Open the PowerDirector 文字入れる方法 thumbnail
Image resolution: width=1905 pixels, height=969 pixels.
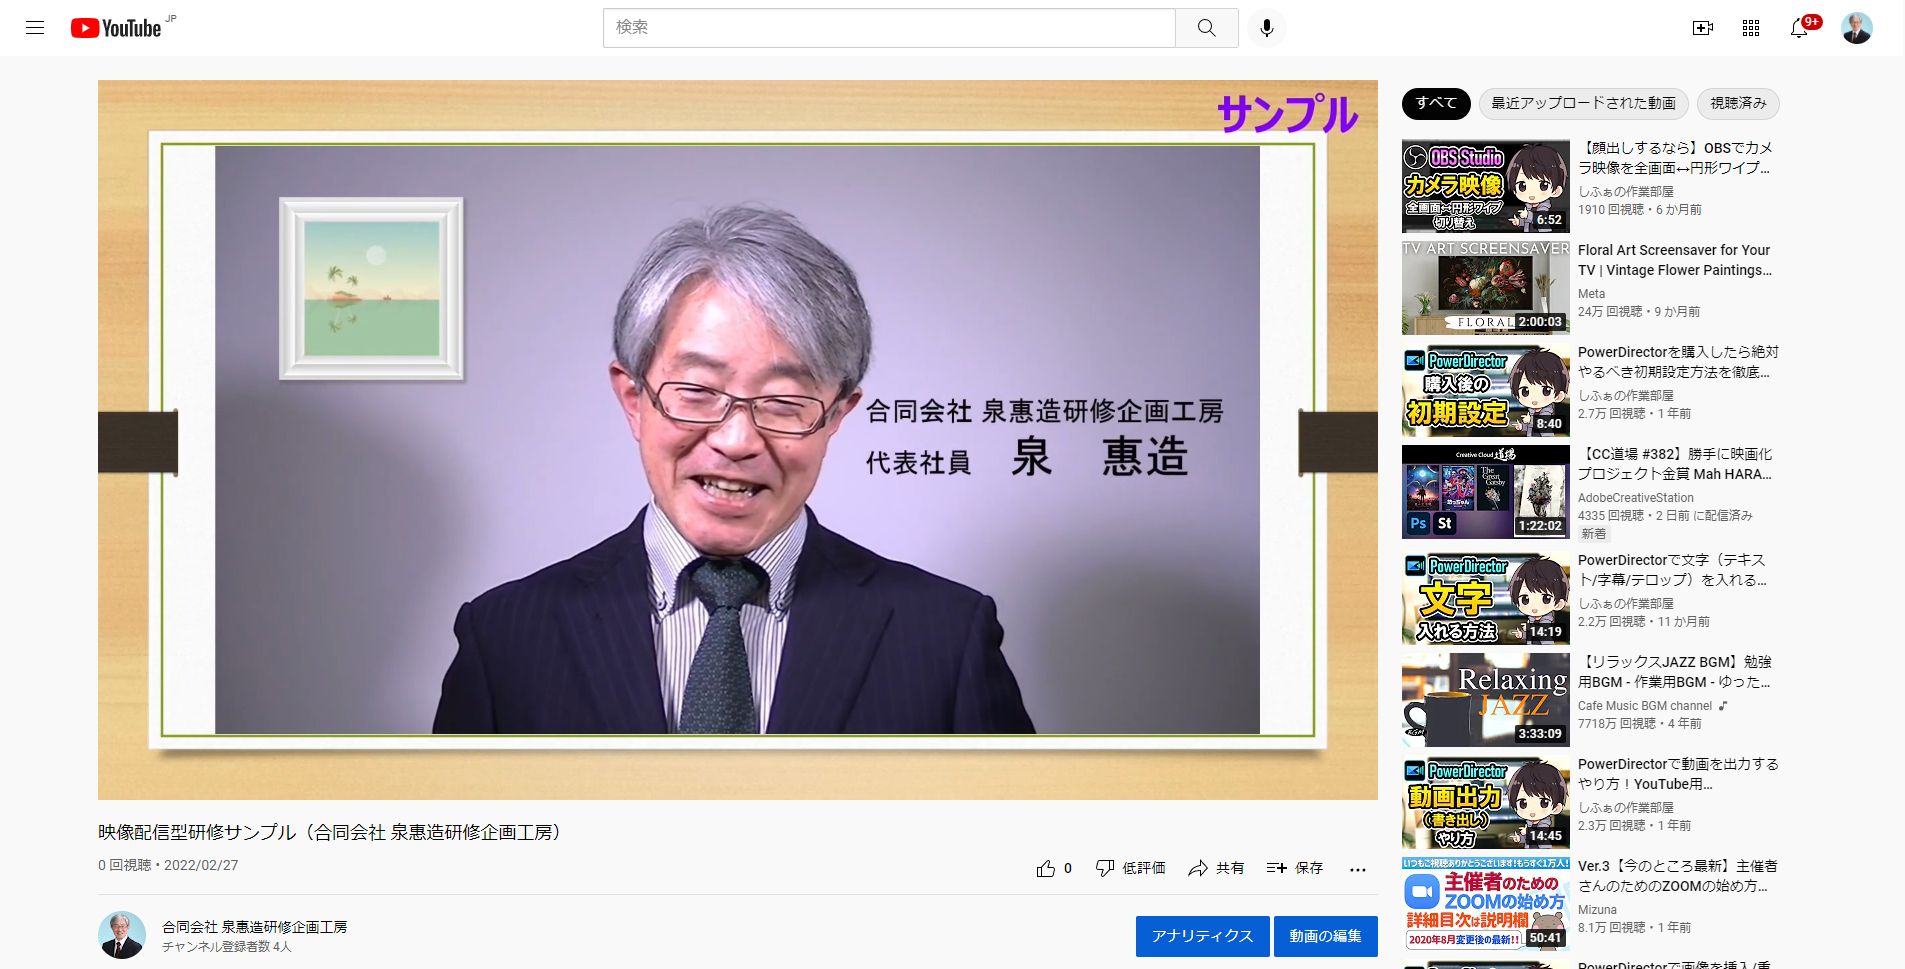pyautogui.click(x=1486, y=599)
